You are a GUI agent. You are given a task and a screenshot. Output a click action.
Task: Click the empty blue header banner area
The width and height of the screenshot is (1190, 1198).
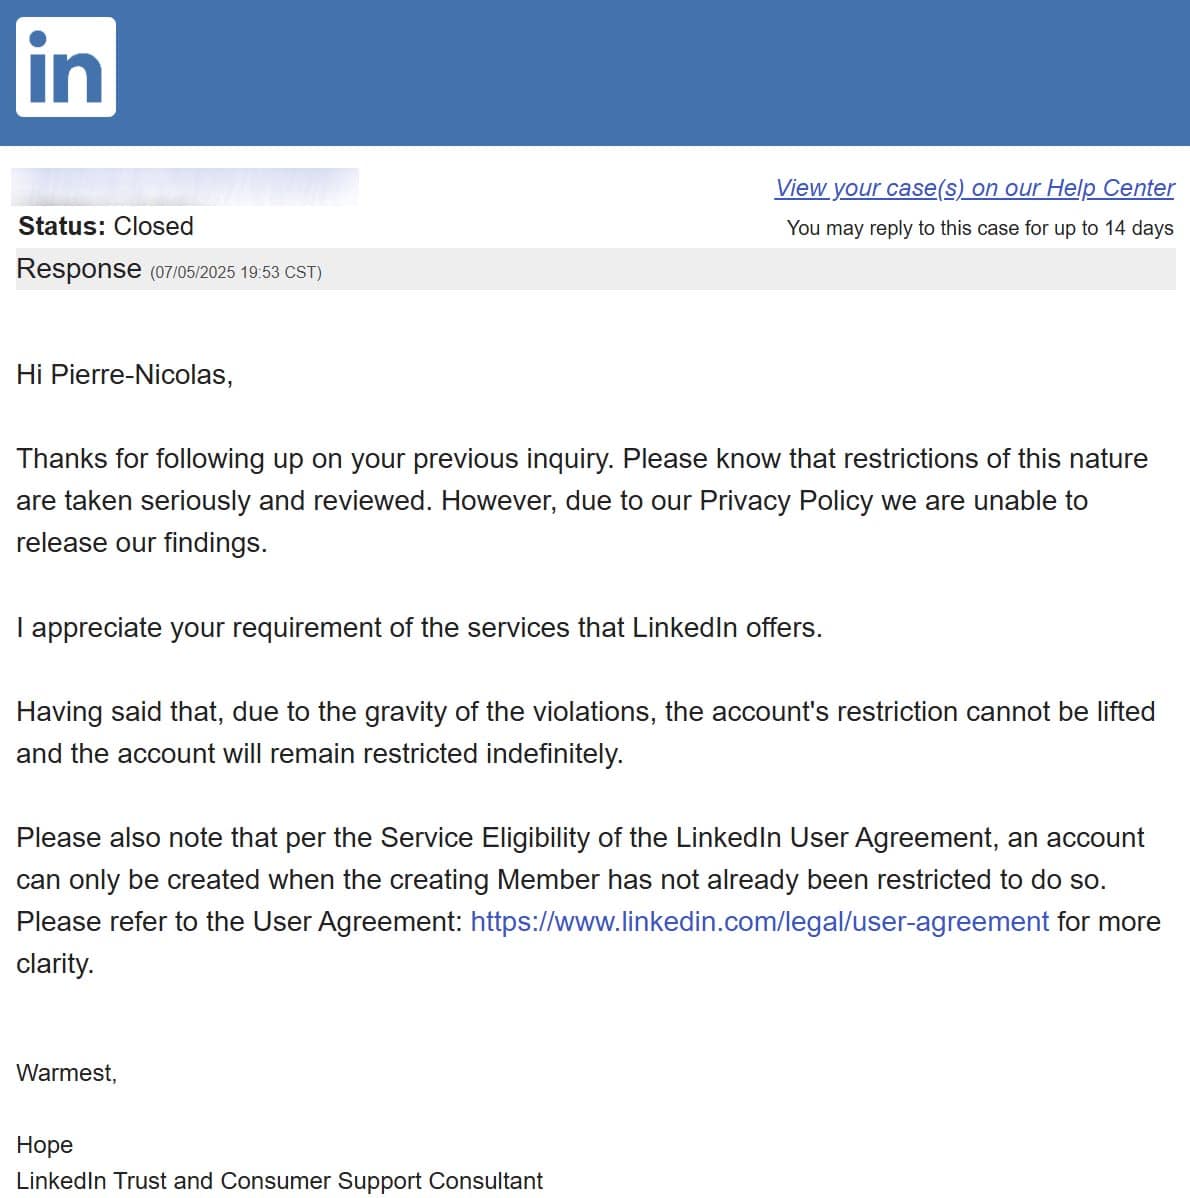pyautogui.click(x=650, y=72)
